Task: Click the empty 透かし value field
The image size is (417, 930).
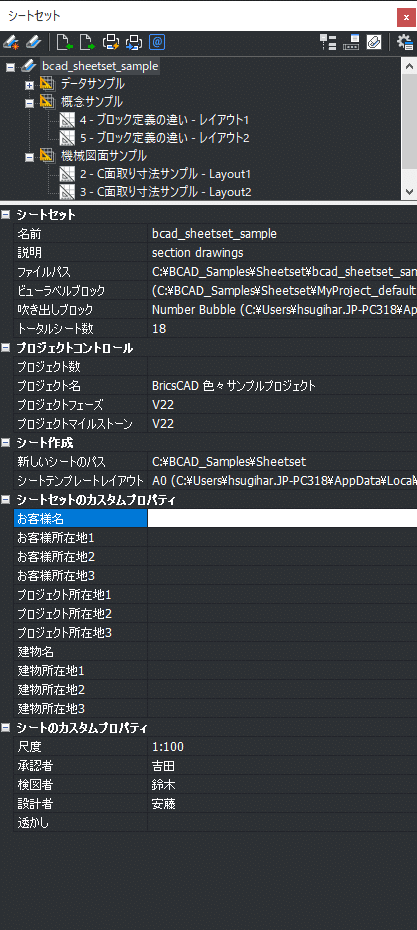Action: coord(282,822)
